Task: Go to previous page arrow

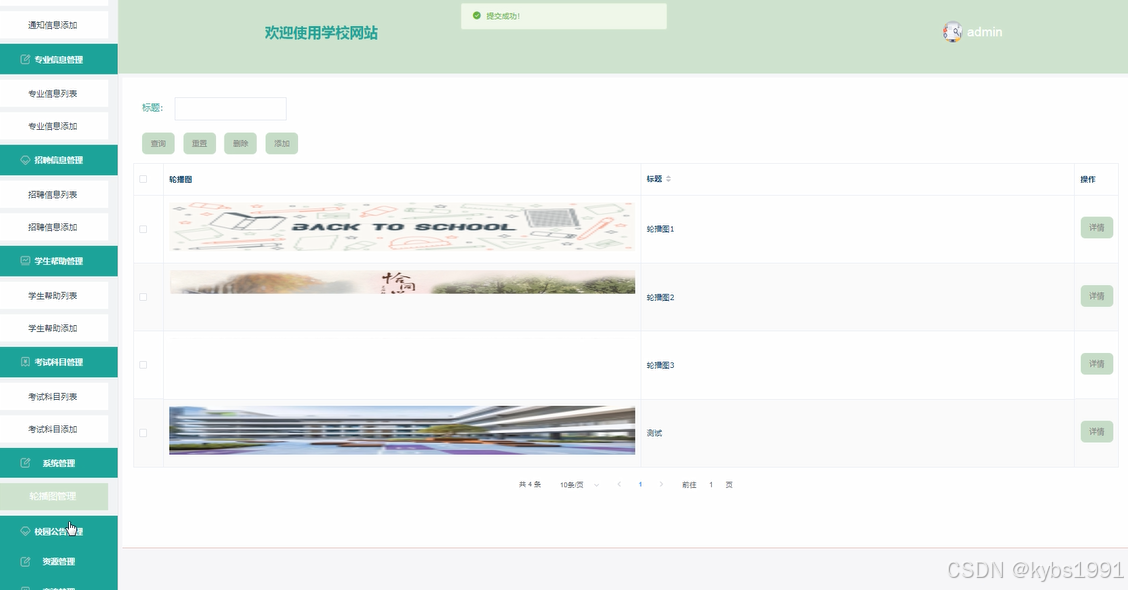Action: pos(619,485)
